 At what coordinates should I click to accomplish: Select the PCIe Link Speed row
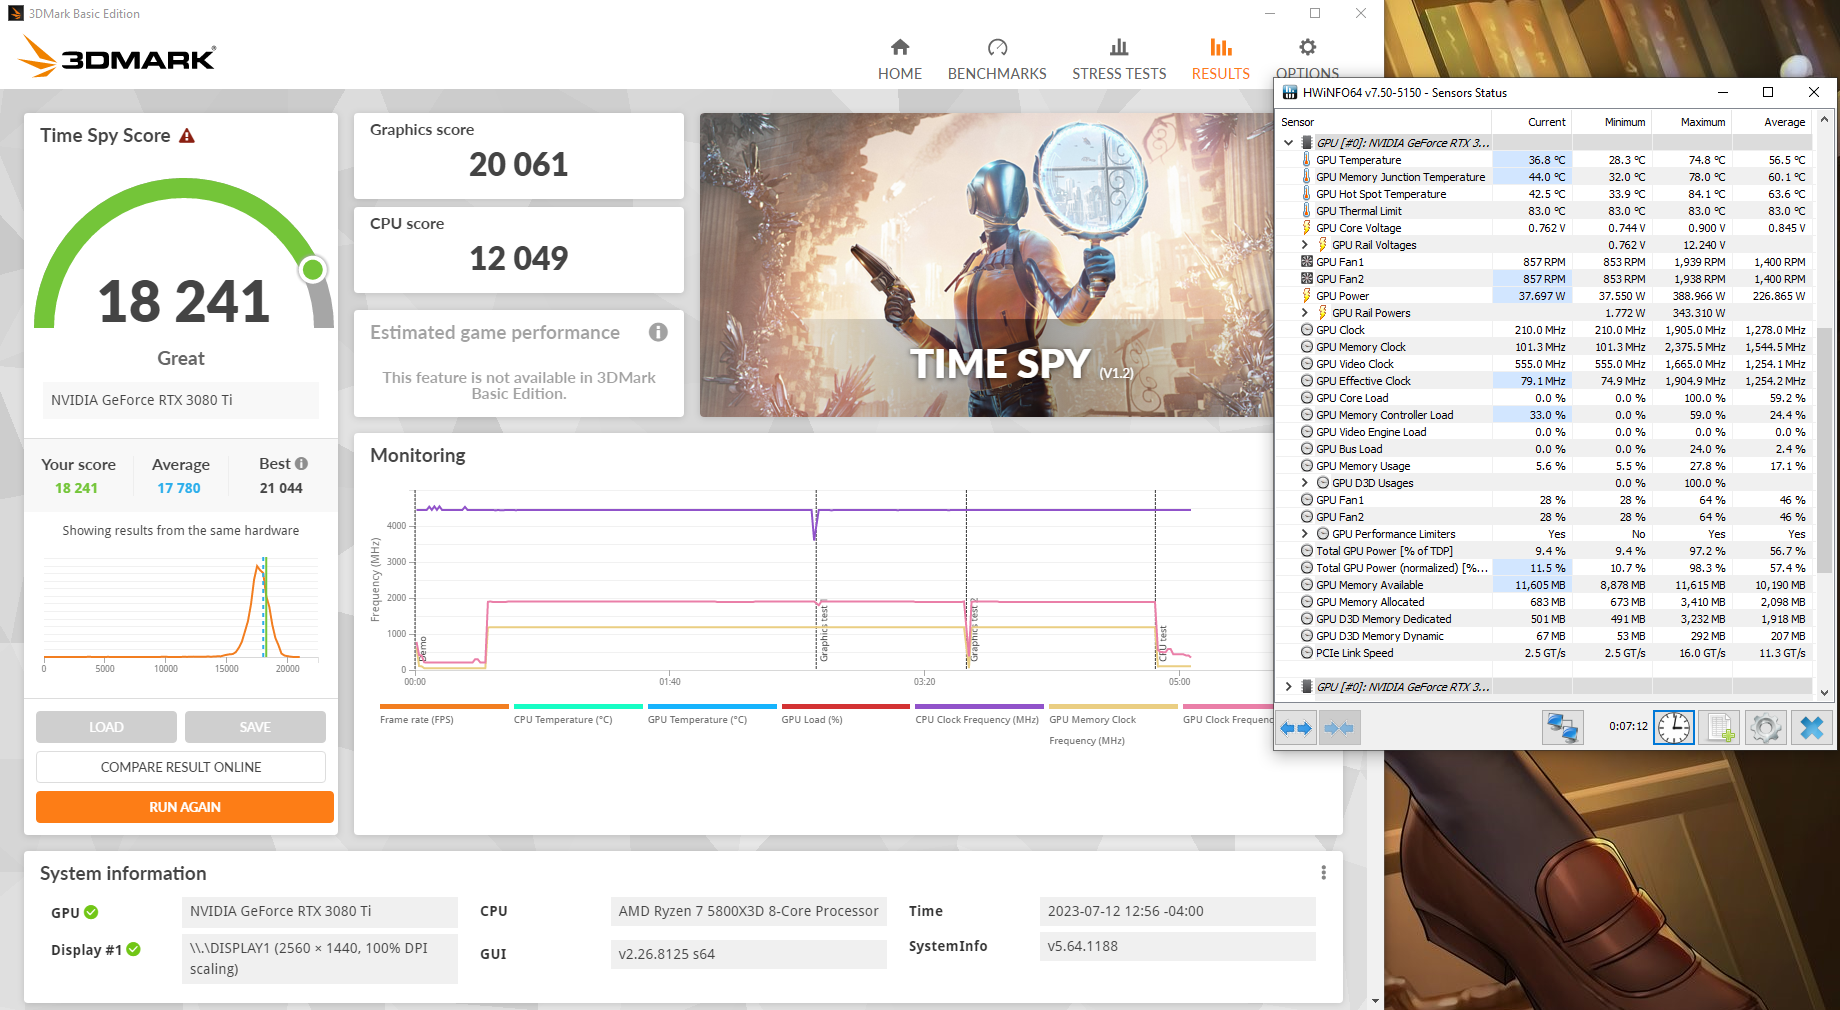point(1545,653)
